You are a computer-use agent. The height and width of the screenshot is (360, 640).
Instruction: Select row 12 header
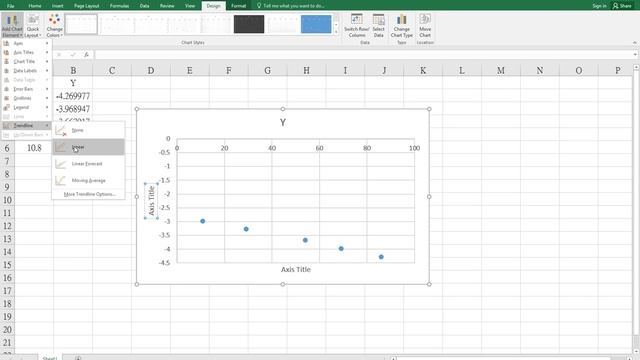7,226
